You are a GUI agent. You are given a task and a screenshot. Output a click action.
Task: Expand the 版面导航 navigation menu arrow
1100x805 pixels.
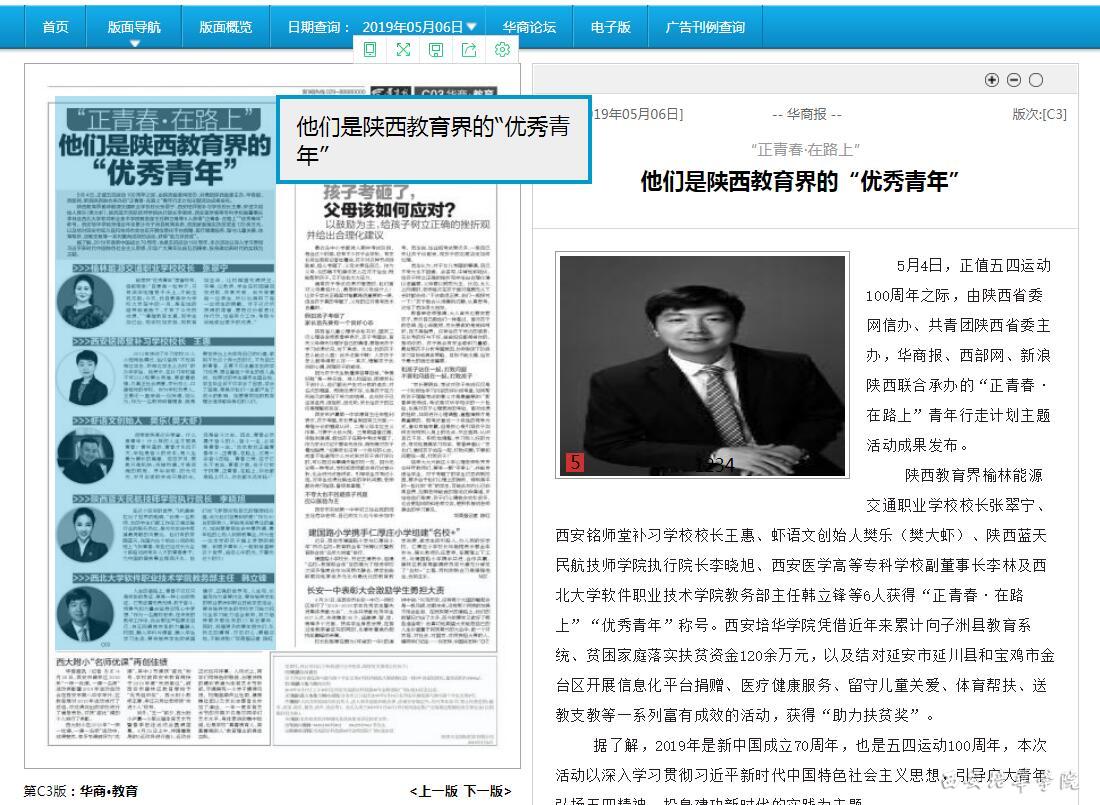point(135,43)
